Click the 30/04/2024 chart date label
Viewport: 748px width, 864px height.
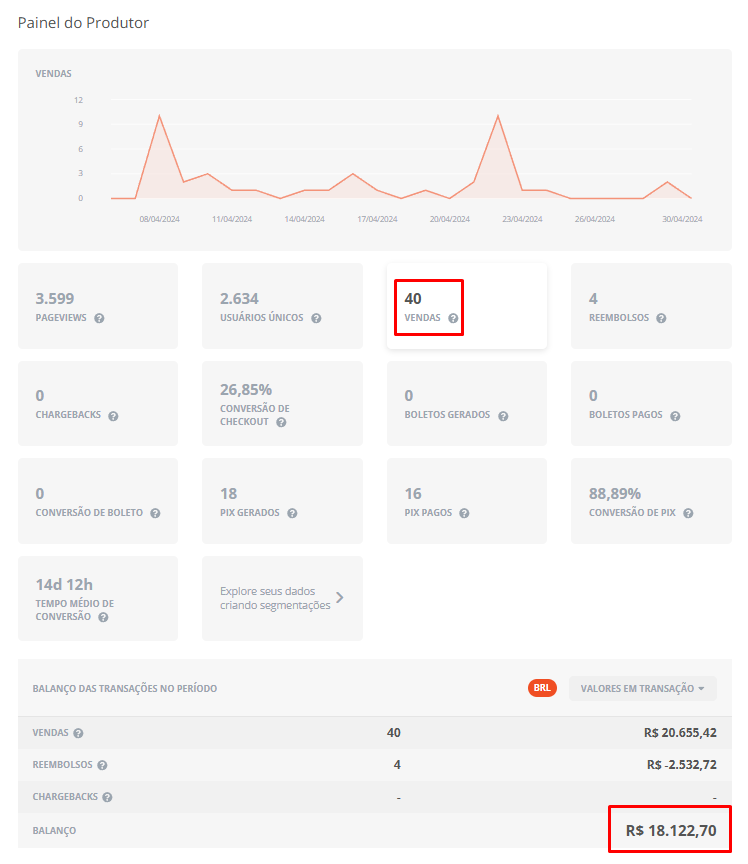[x=682, y=219]
